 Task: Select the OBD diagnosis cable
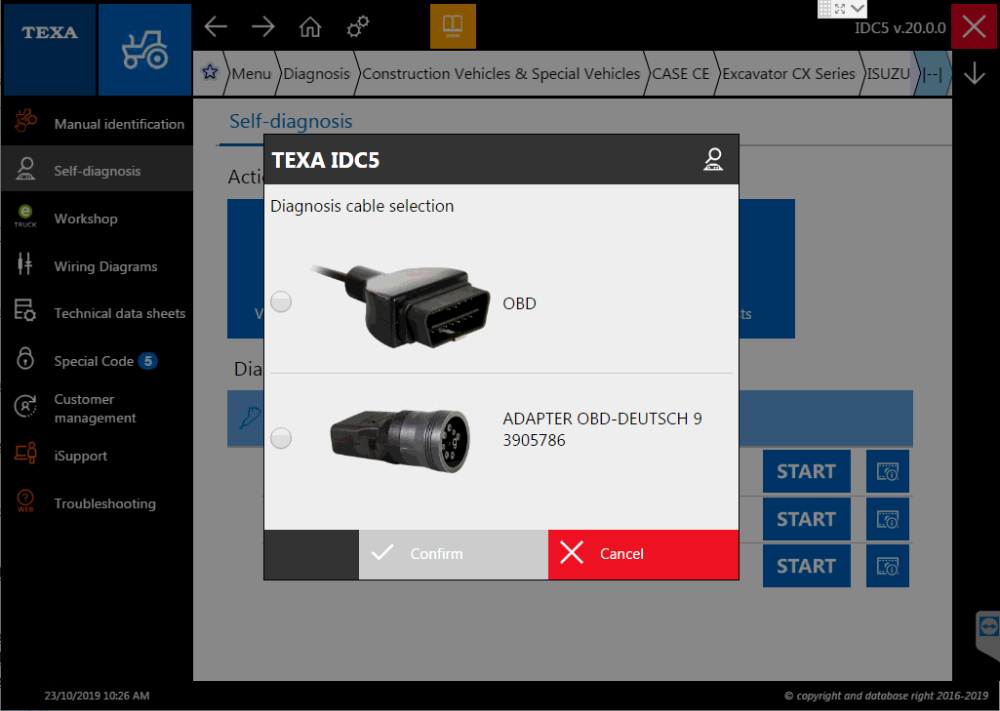(281, 301)
